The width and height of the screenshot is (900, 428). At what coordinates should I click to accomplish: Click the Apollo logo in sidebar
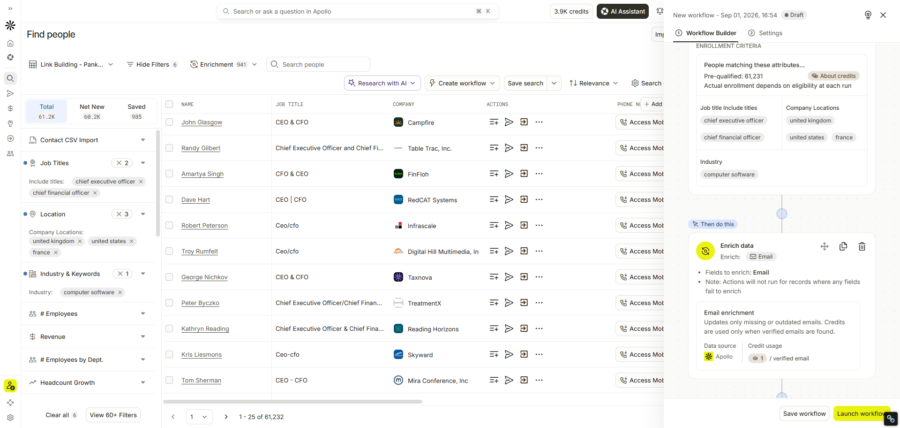(10, 25)
